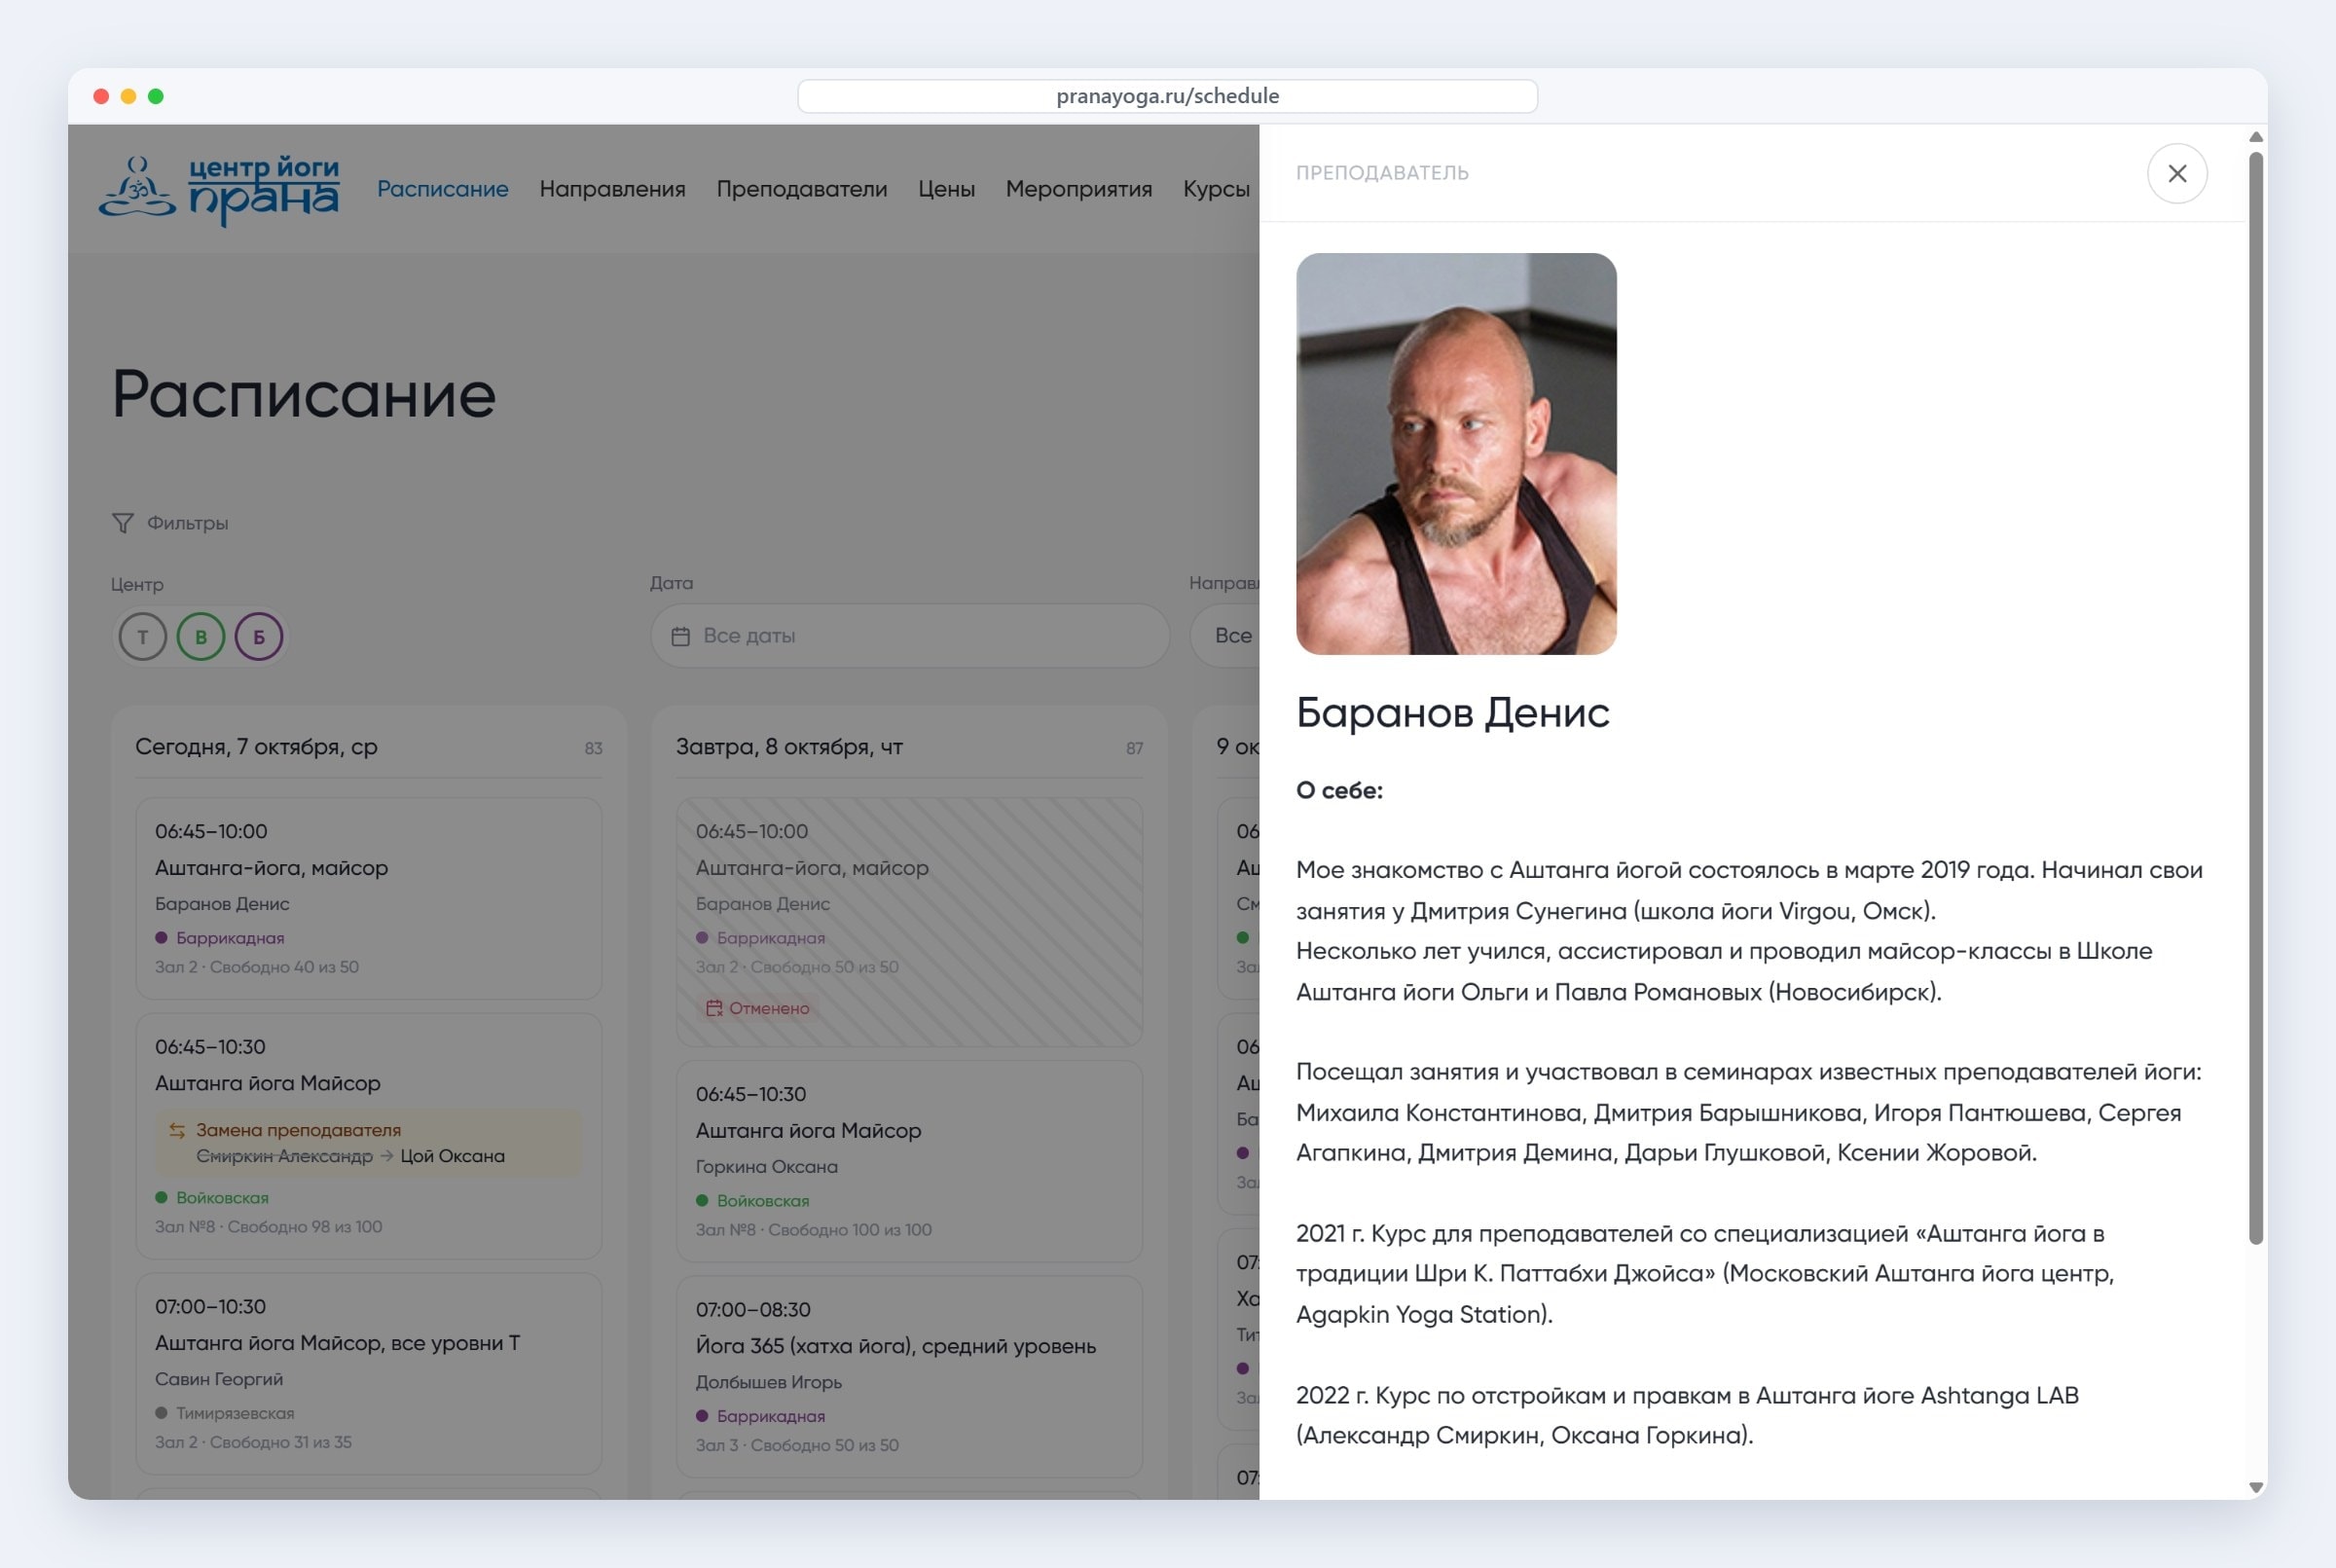Click the panel's vertical scrollbar thumb
This screenshot has width=2336, height=1568.
click(x=2255, y=698)
